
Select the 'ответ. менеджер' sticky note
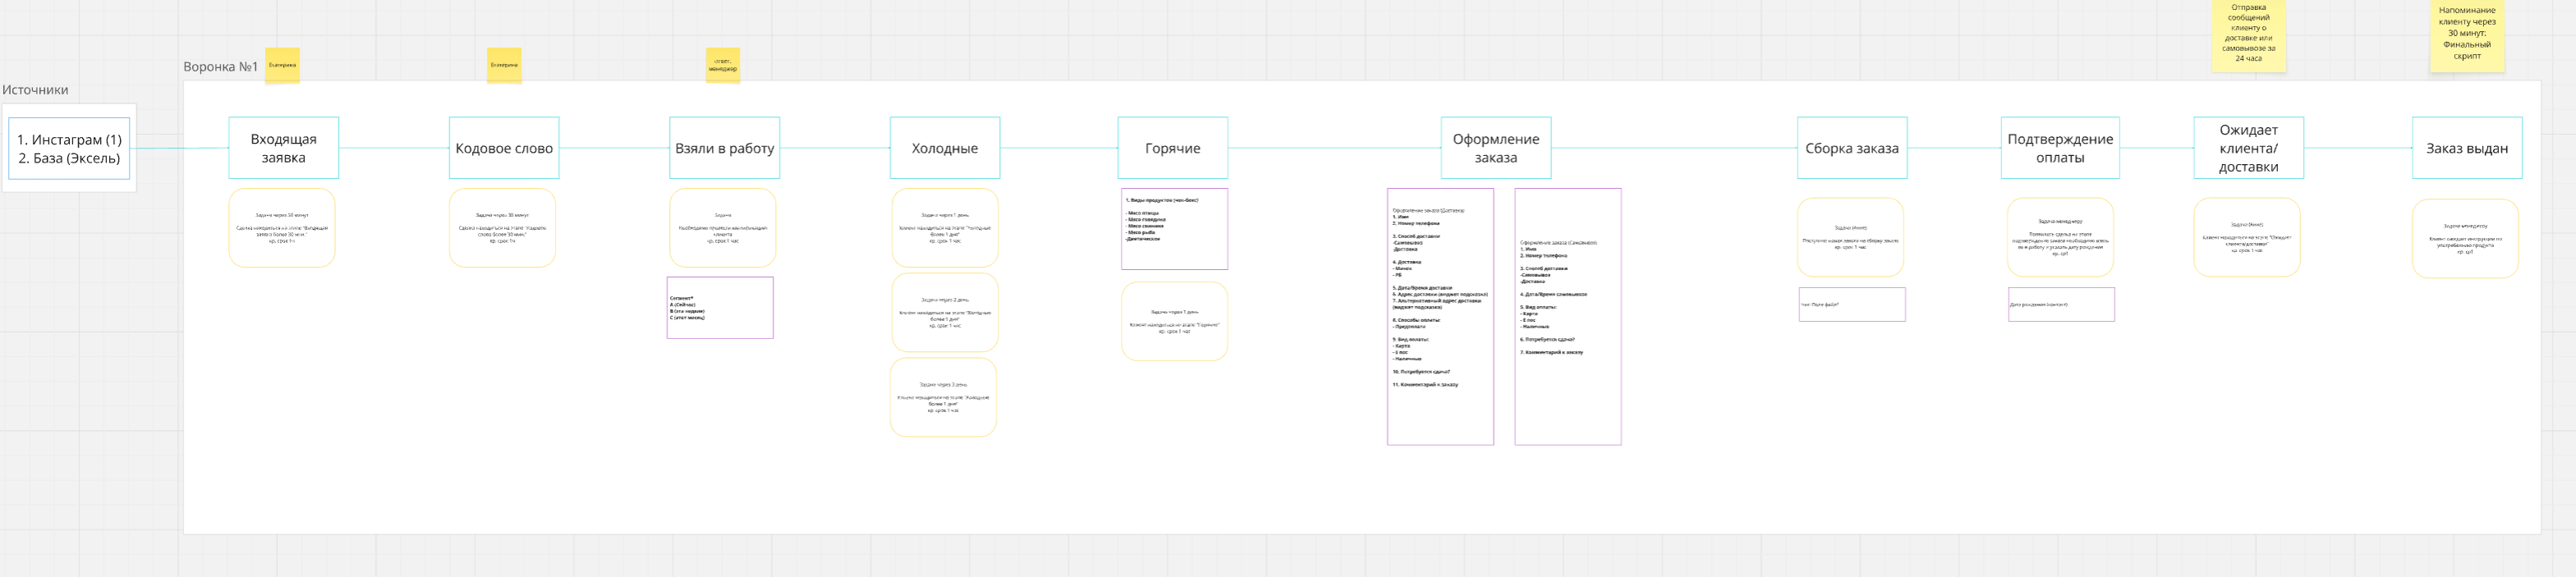(x=723, y=65)
